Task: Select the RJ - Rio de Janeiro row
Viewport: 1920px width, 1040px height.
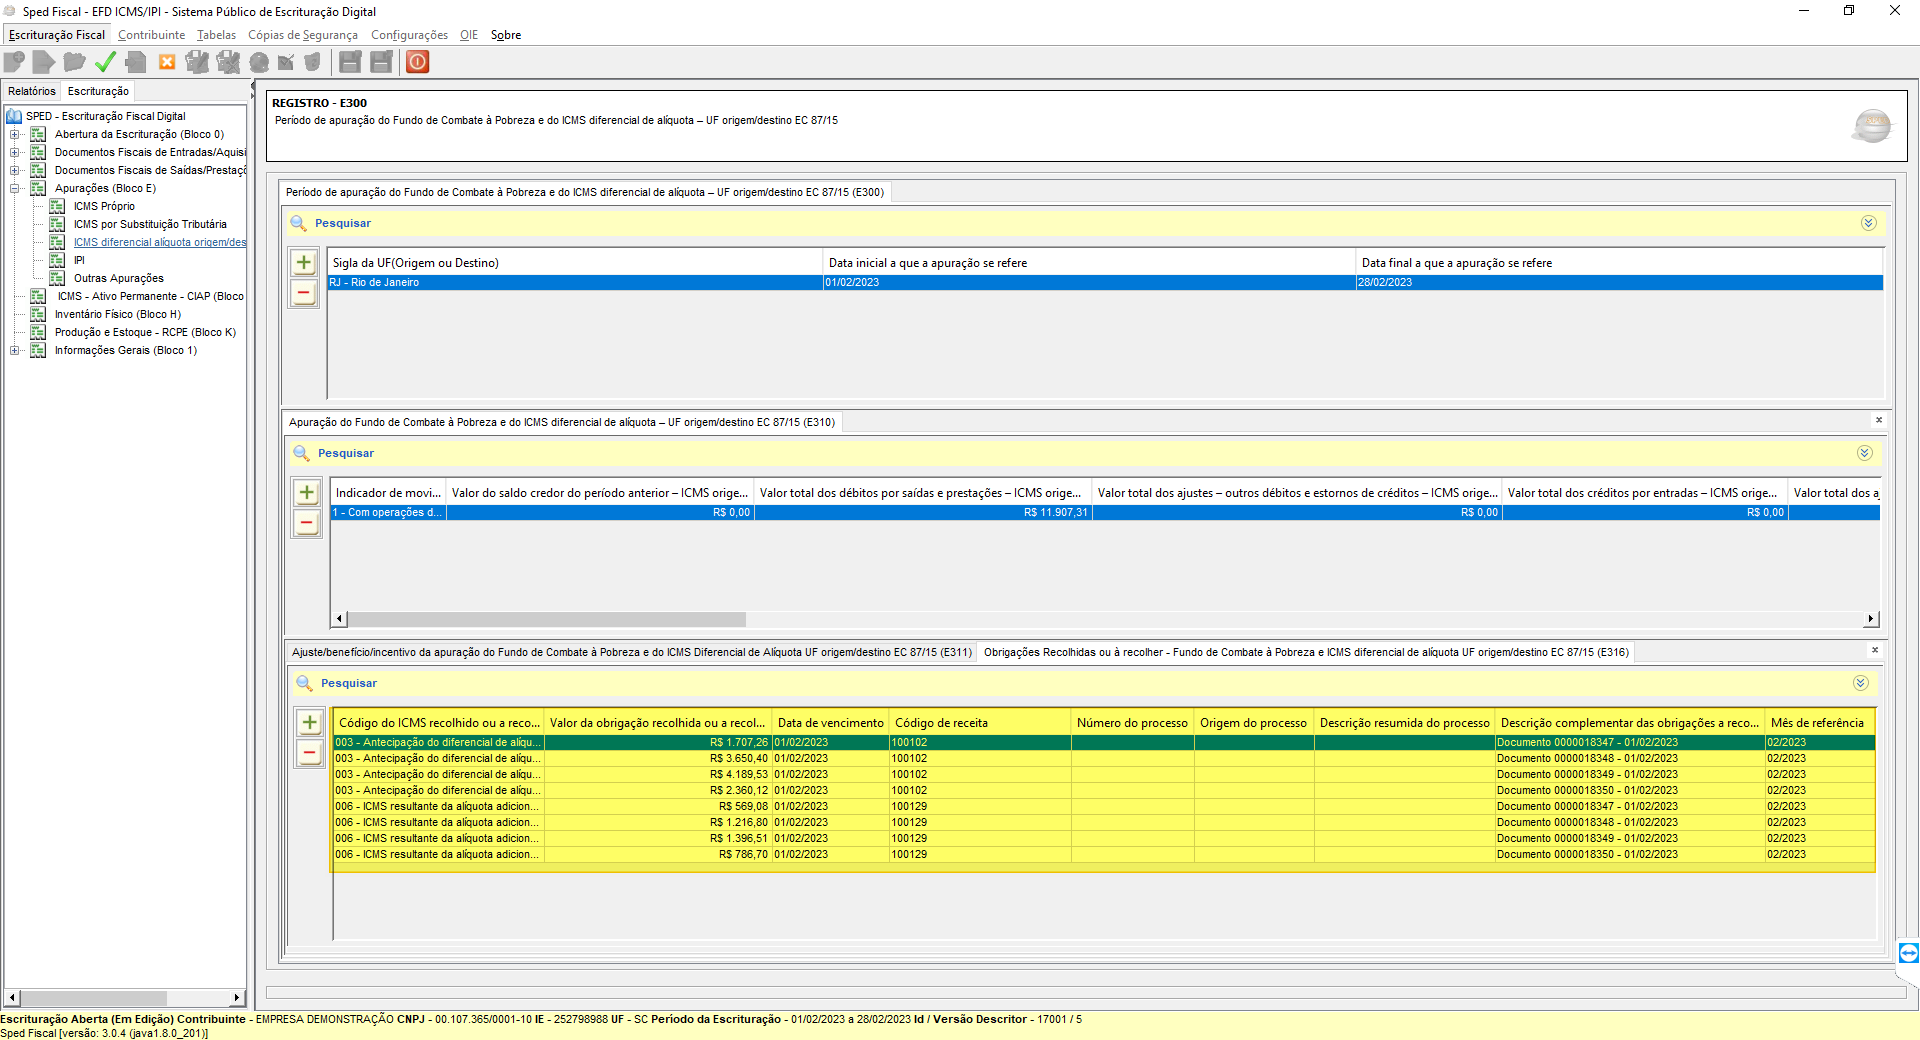Action: pyautogui.click(x=1105, y=283)
